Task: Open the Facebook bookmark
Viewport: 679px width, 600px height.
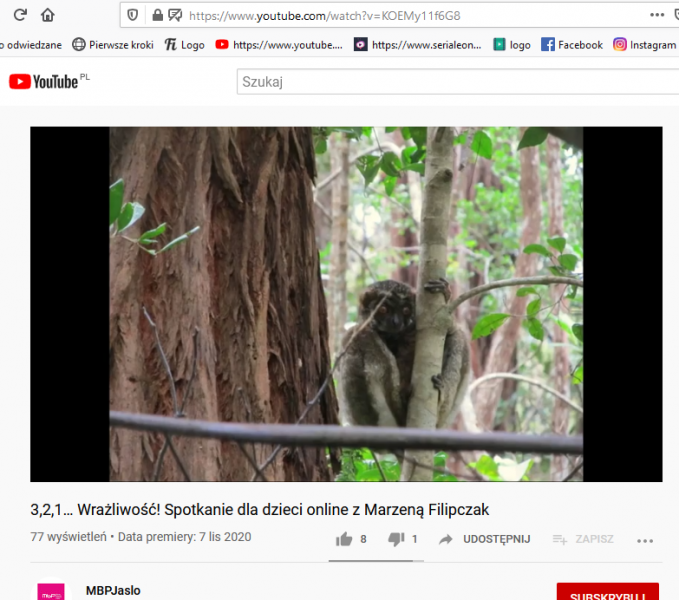Action: pyautogui.click(x=572, y=45)
